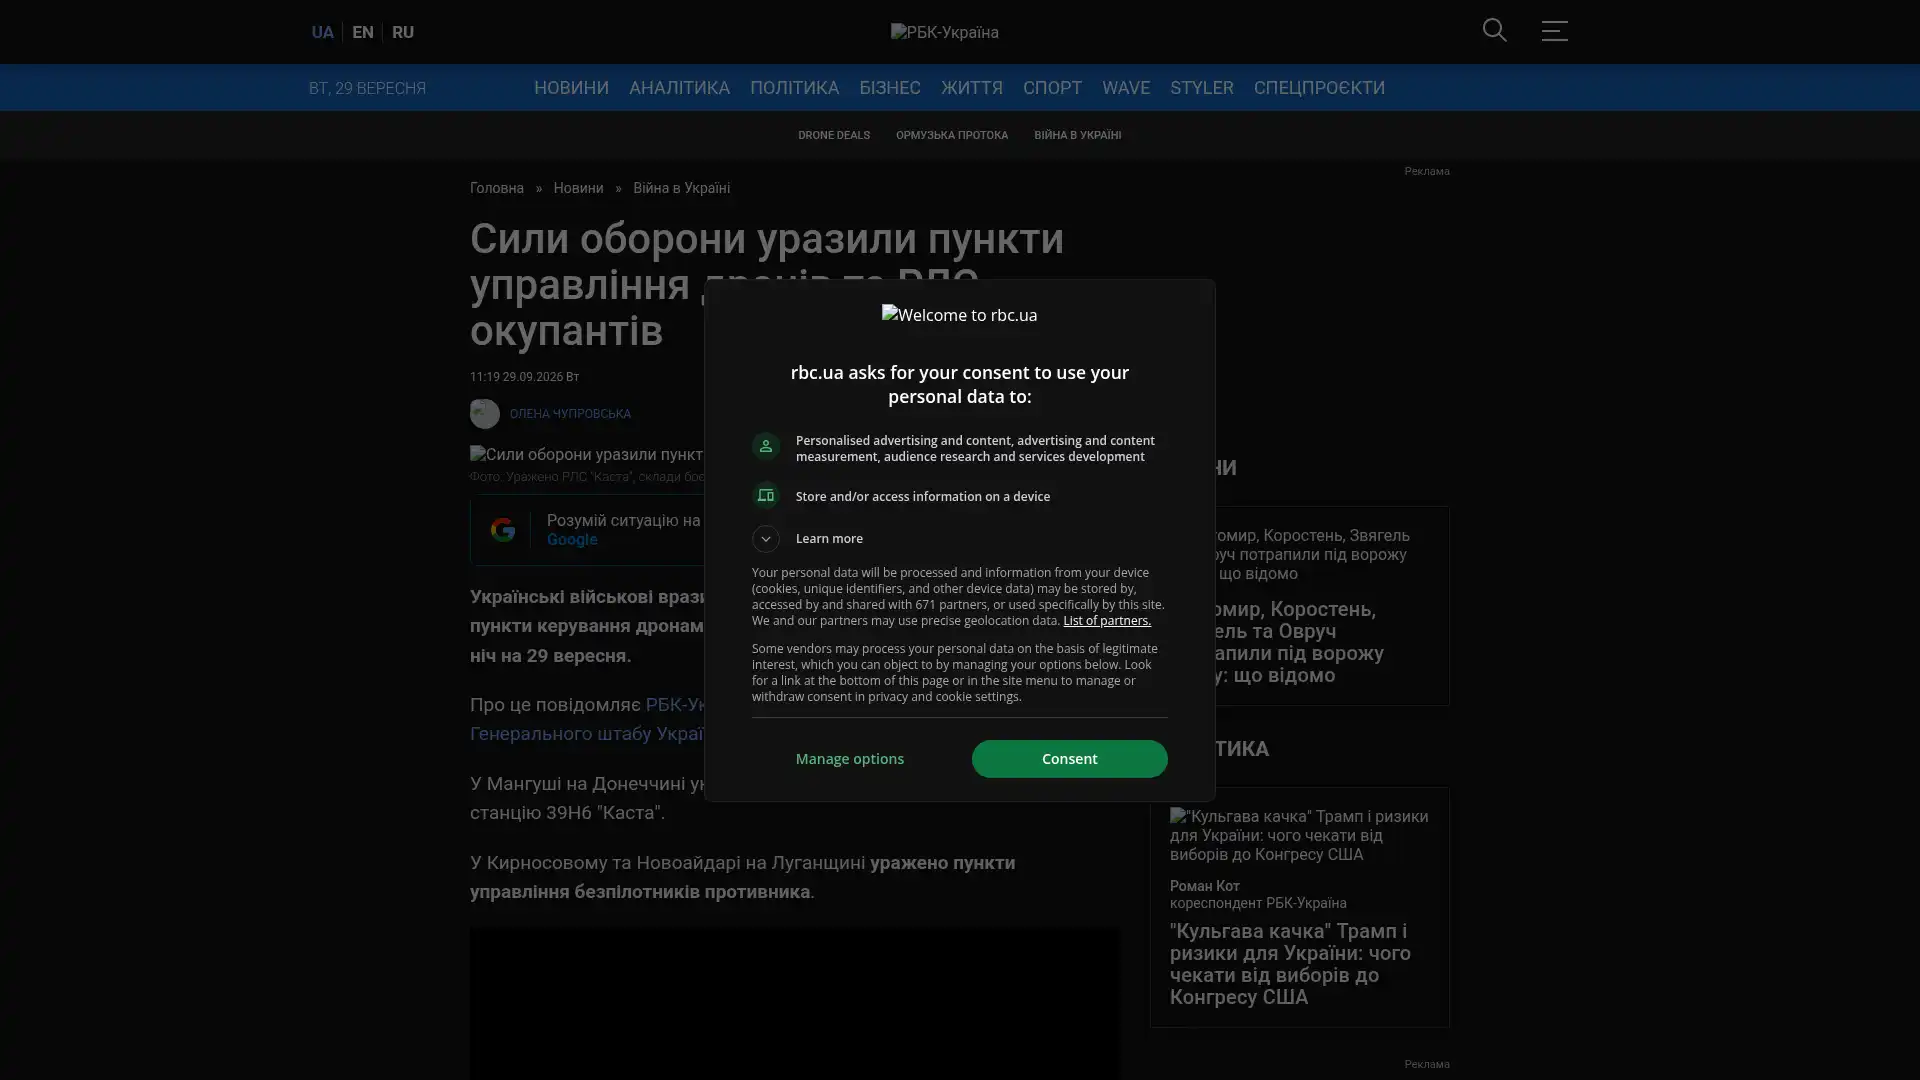Click the embedded video player below the article

click(794, 1003)
